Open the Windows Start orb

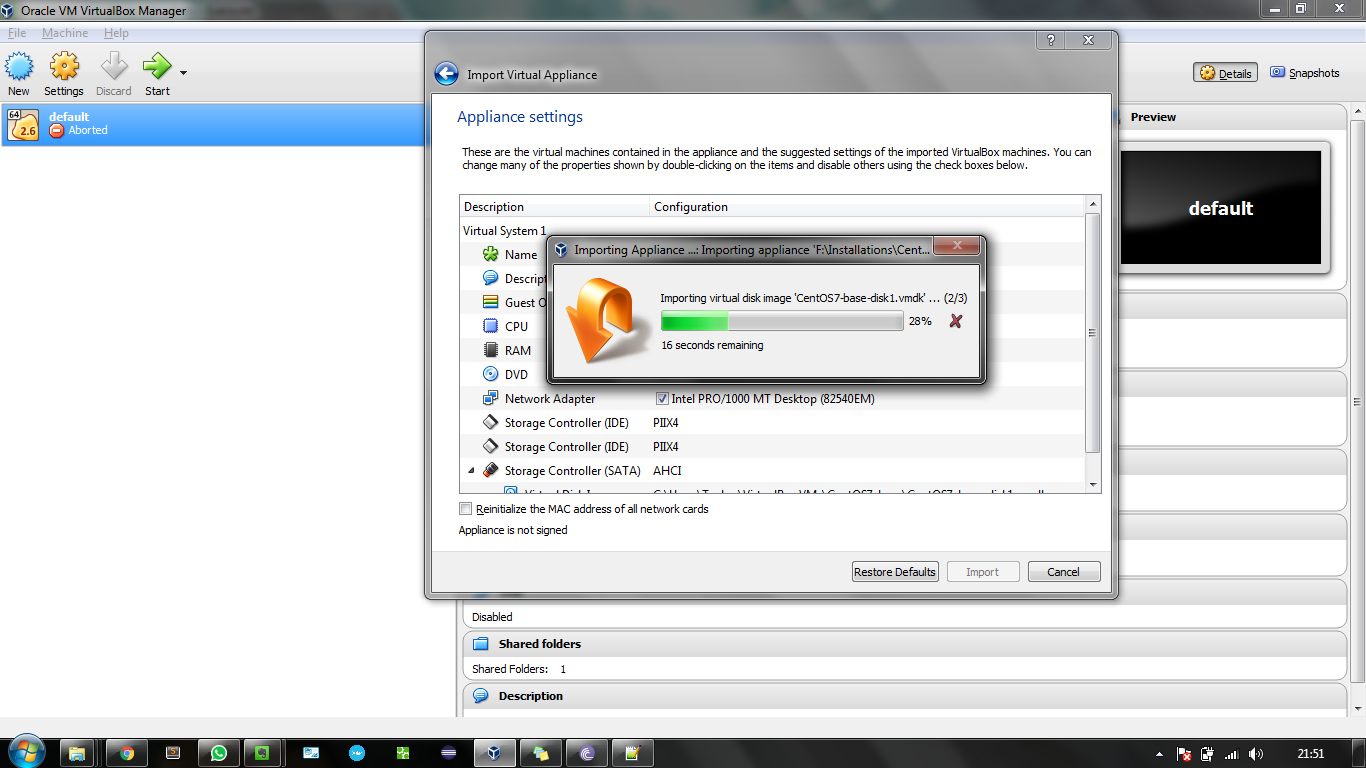pyautogui.click(x=25, y=752)
